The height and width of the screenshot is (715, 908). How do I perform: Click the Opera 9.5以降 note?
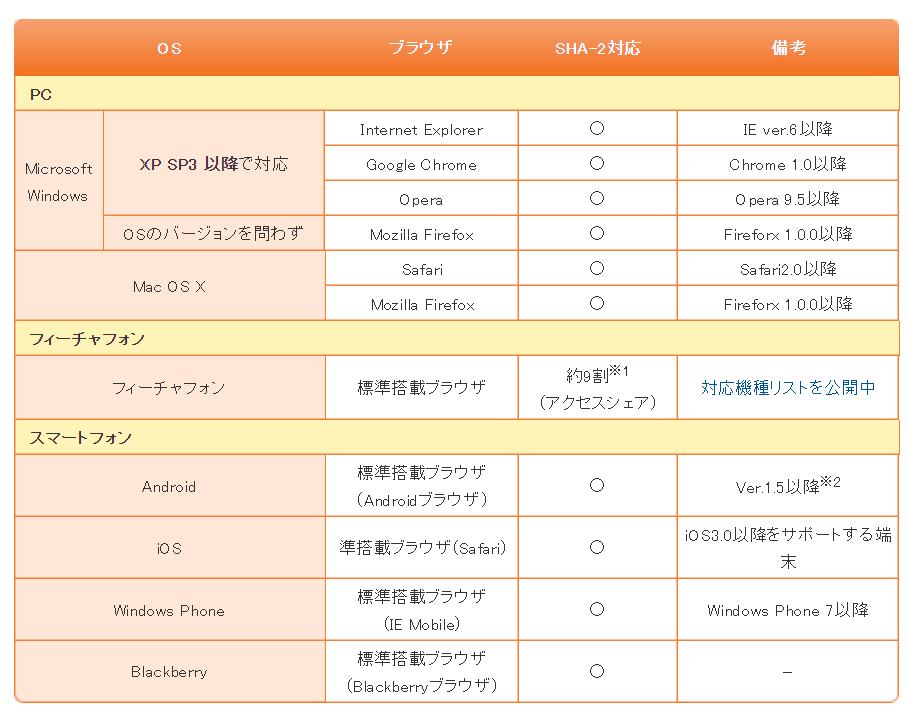pos(788,199)
